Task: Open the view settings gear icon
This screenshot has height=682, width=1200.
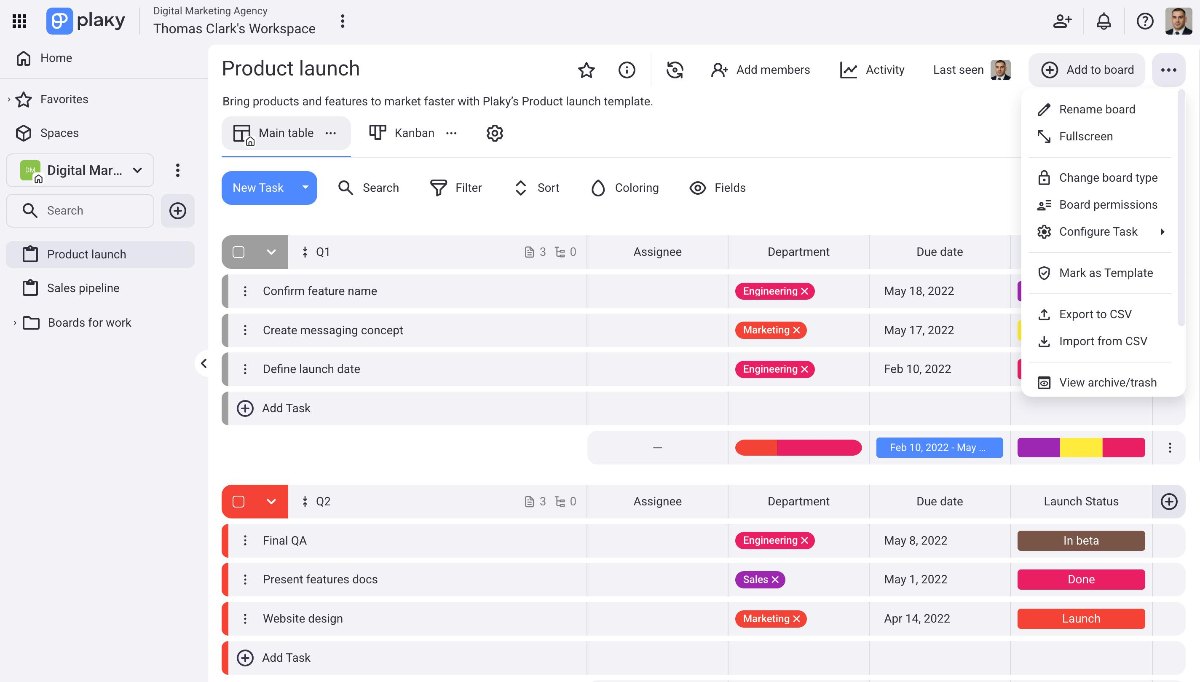Action: (494, 133)
